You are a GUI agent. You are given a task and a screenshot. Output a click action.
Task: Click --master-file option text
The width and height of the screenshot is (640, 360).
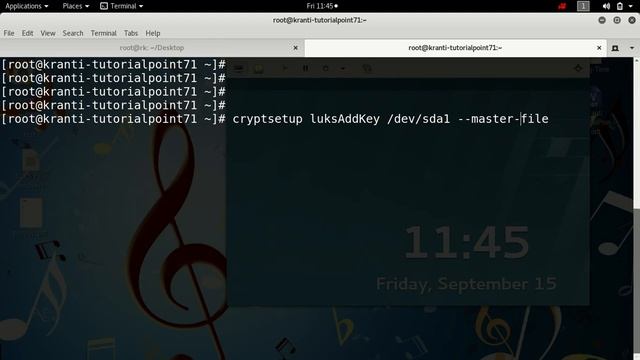503,119
